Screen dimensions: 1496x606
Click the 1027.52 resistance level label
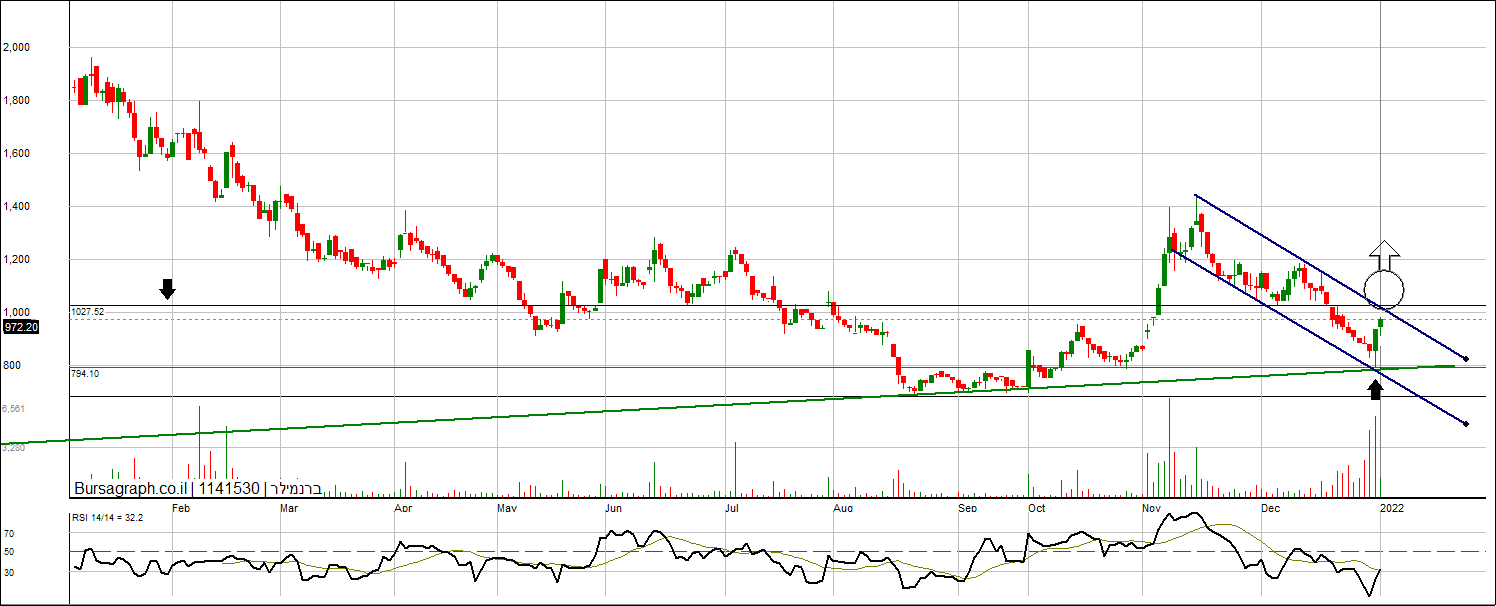coord(88,312)
